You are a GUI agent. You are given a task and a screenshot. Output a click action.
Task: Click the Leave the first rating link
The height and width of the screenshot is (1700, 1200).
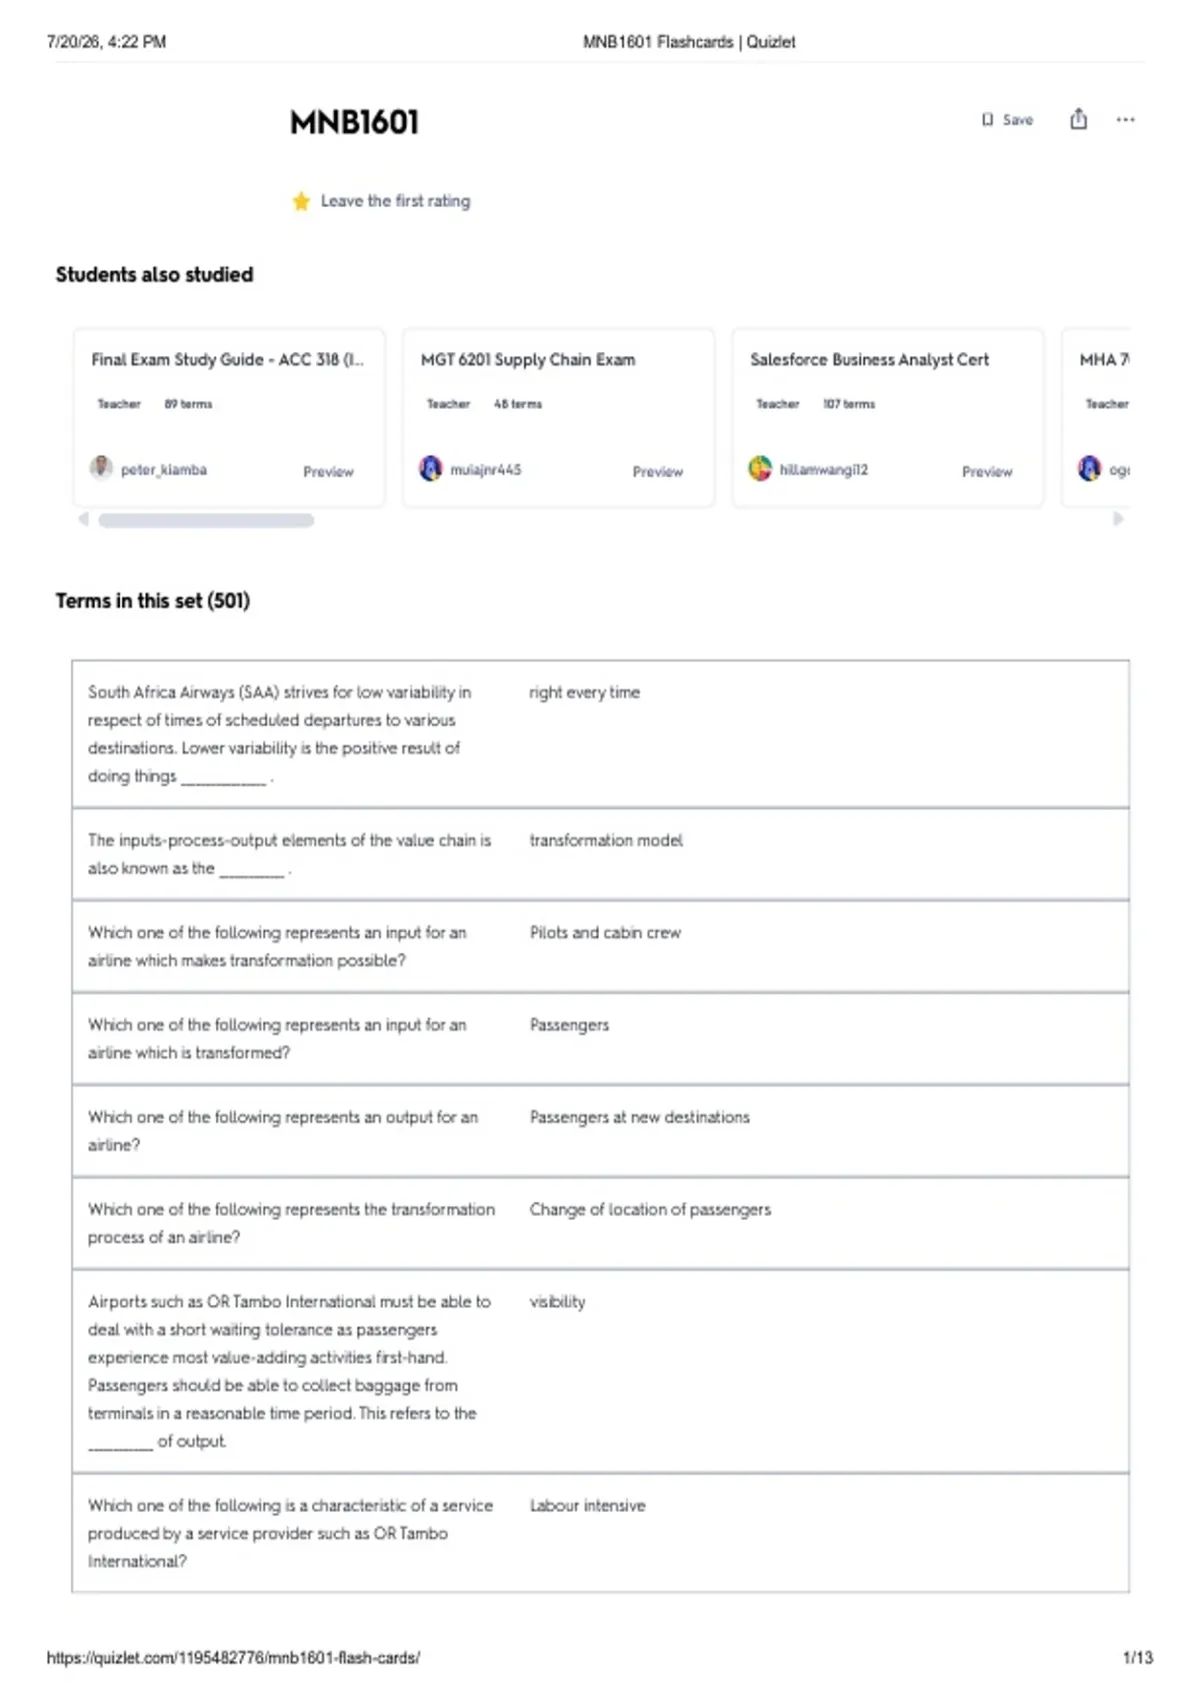tap(395, 201)
